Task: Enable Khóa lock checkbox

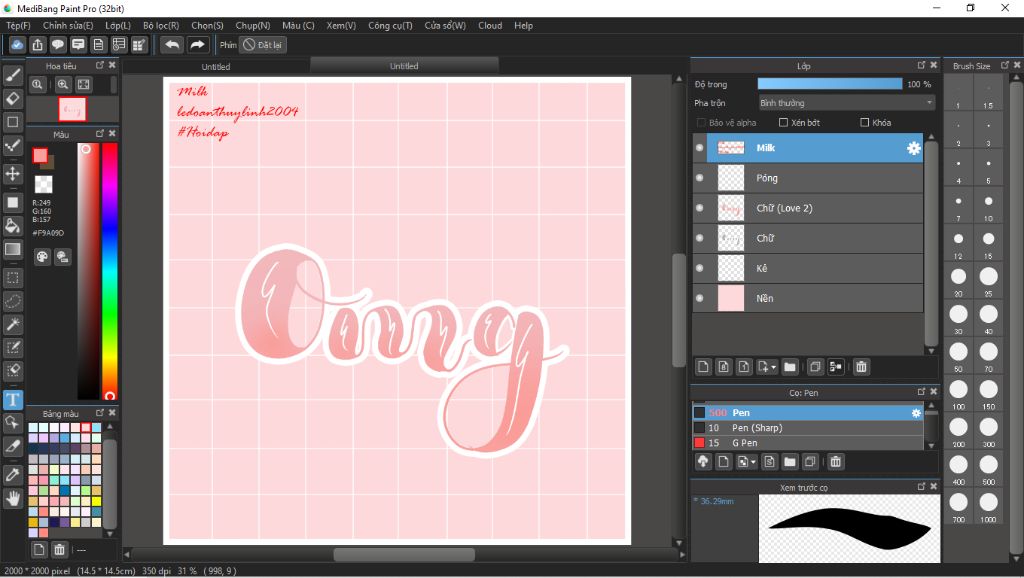Action: click(865, 122)
